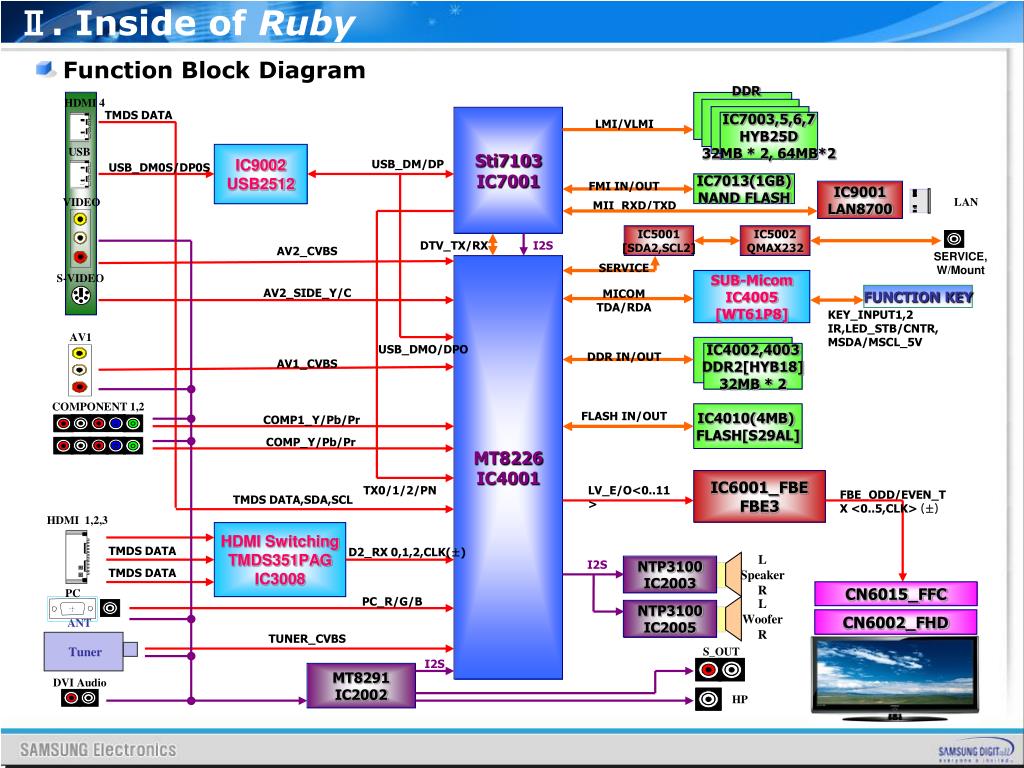This screenshot has height=768, width=1024.
Task: Click the NTP3100 IC2005 amplifier block
Action: point(669,618)
